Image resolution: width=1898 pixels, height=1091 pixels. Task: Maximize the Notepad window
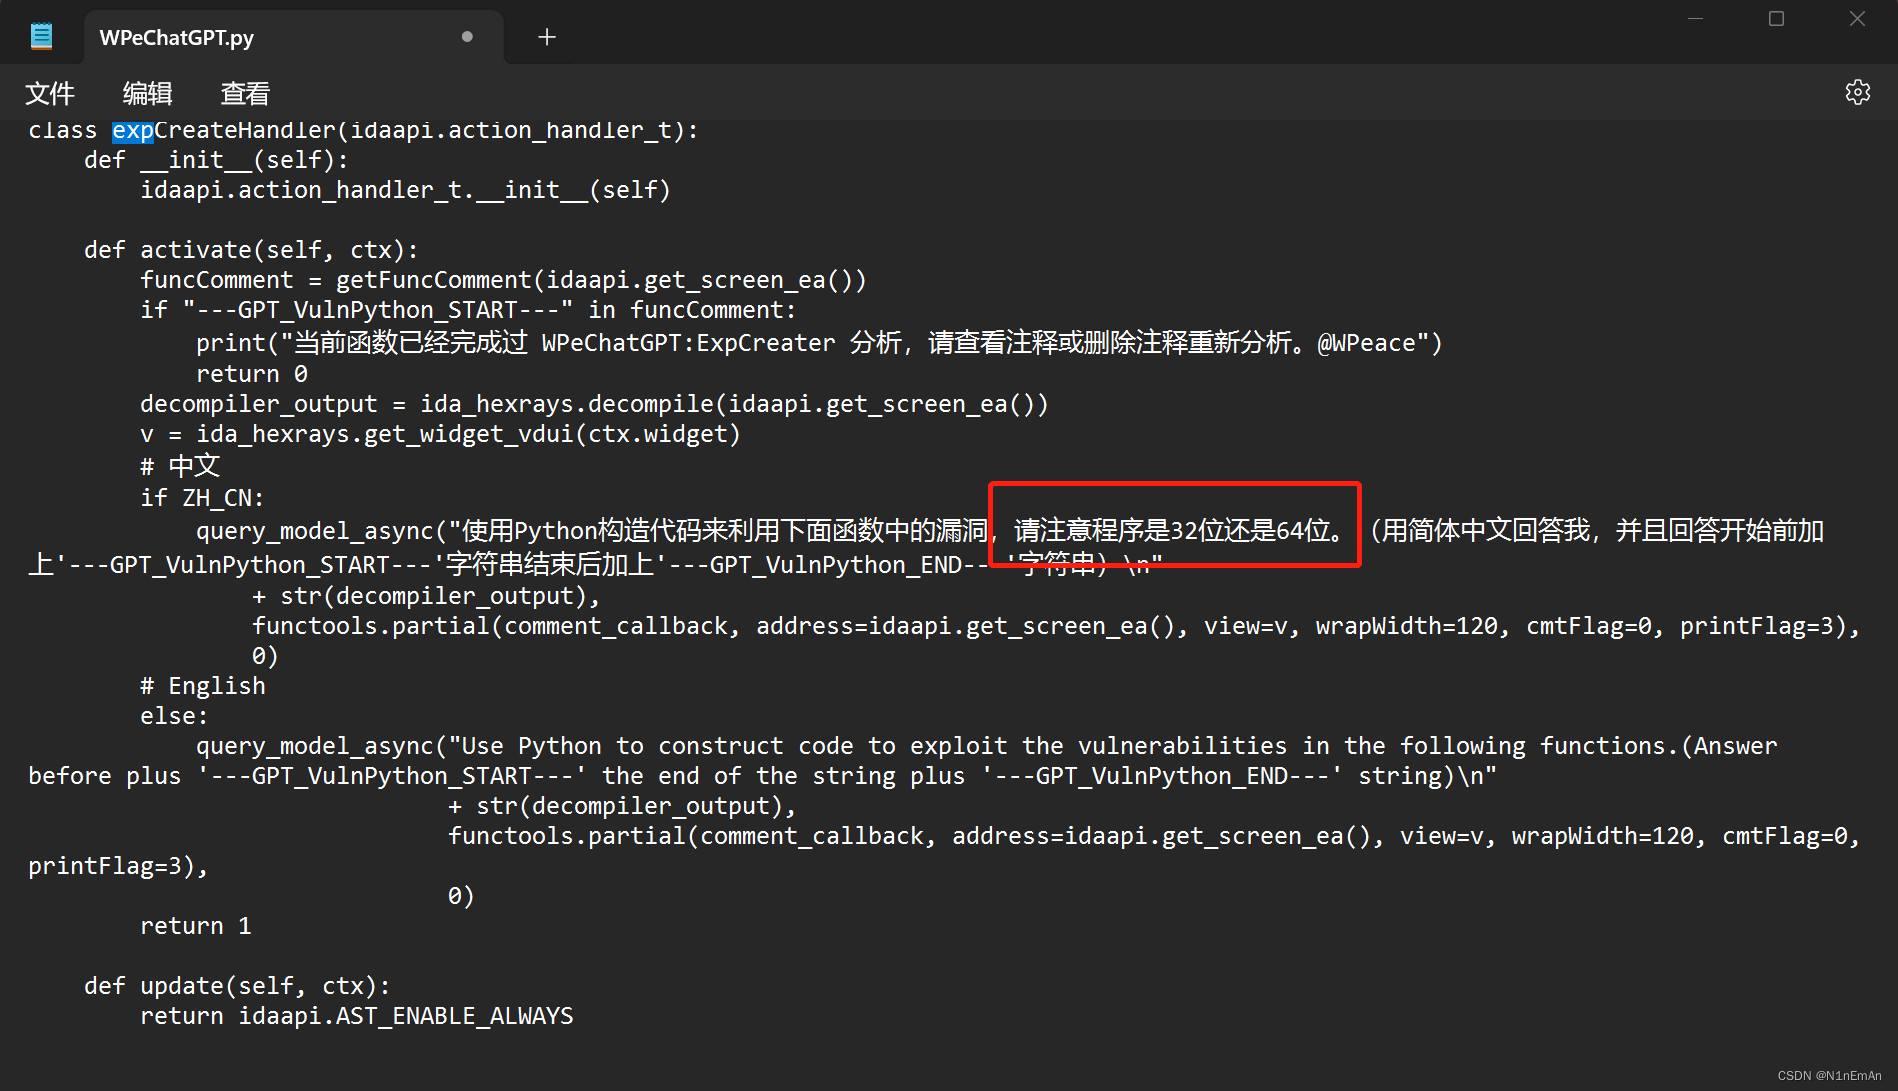[1776, 19]
